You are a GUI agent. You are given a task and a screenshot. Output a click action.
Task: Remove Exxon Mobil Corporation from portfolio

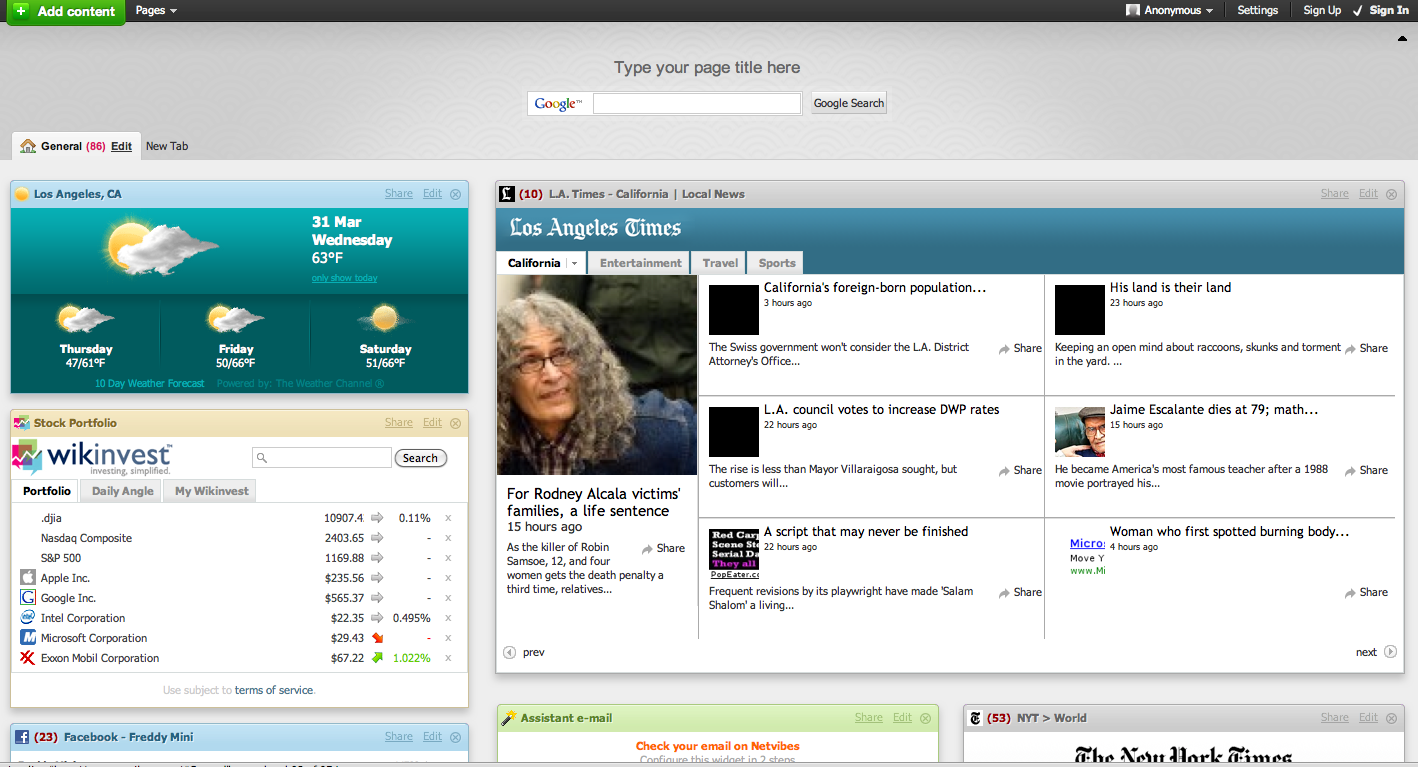coord(448,658)
